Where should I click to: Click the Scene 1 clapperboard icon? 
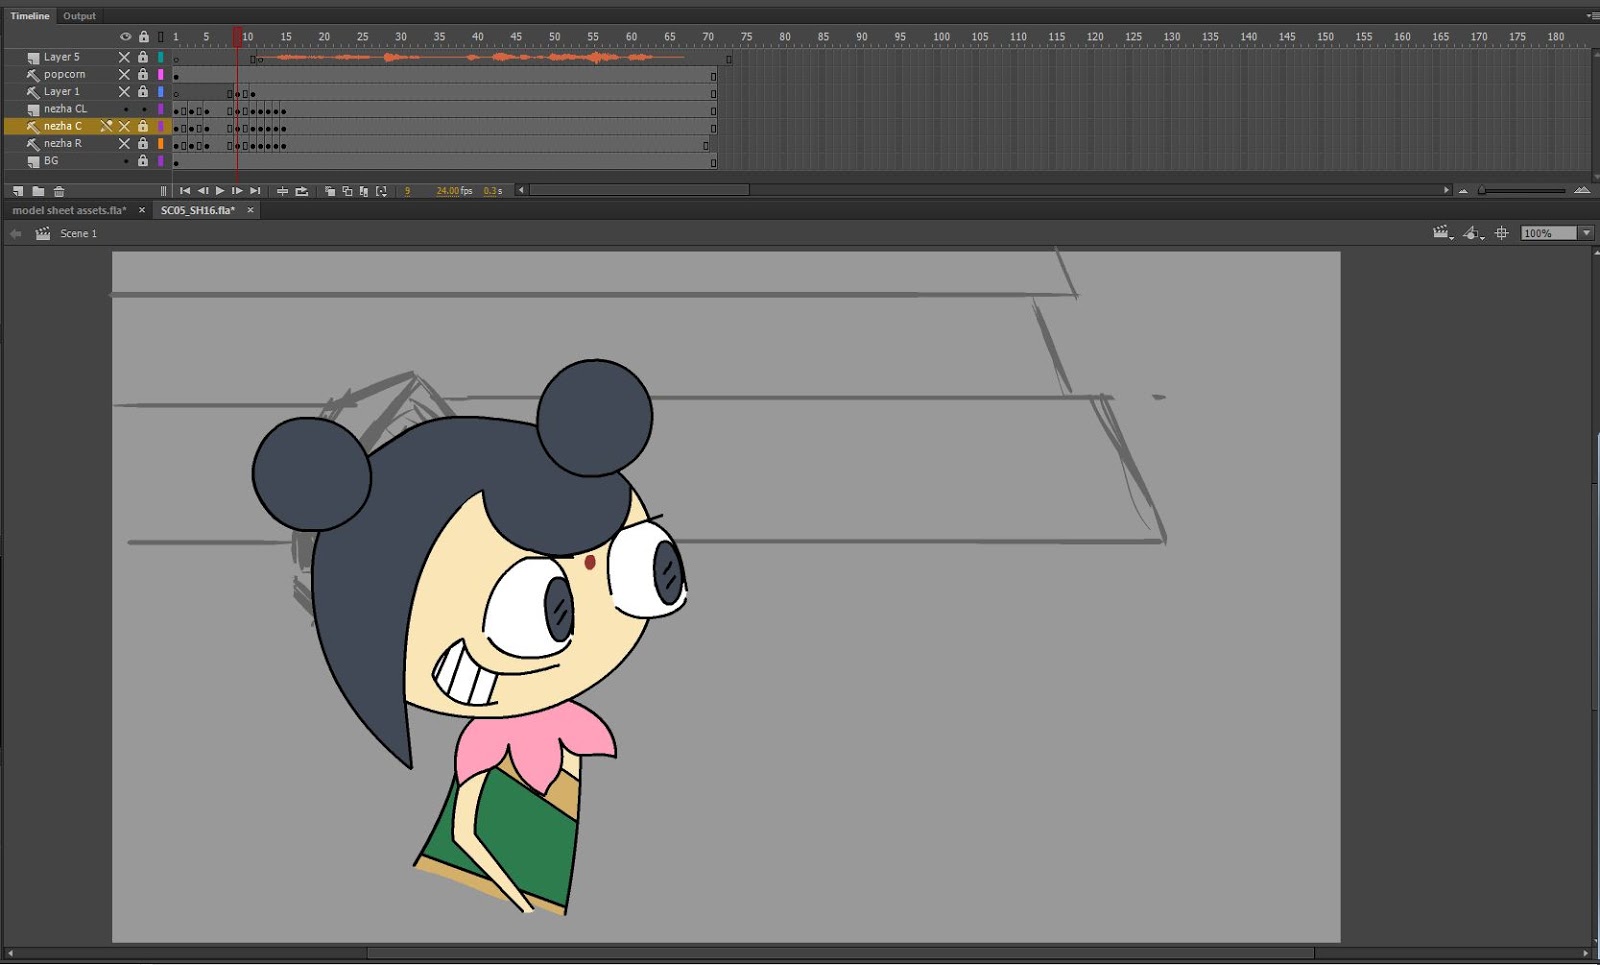click(x=43, y=233)
